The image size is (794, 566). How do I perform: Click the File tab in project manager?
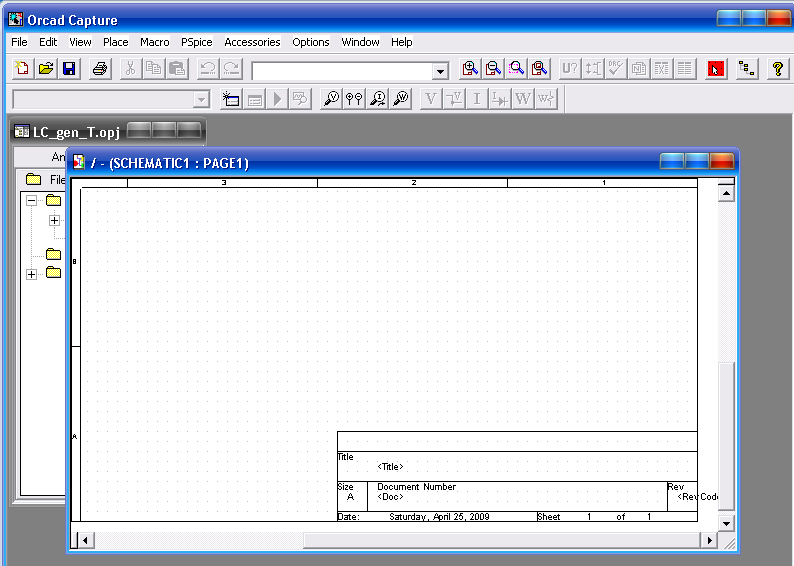coord(45,179)
